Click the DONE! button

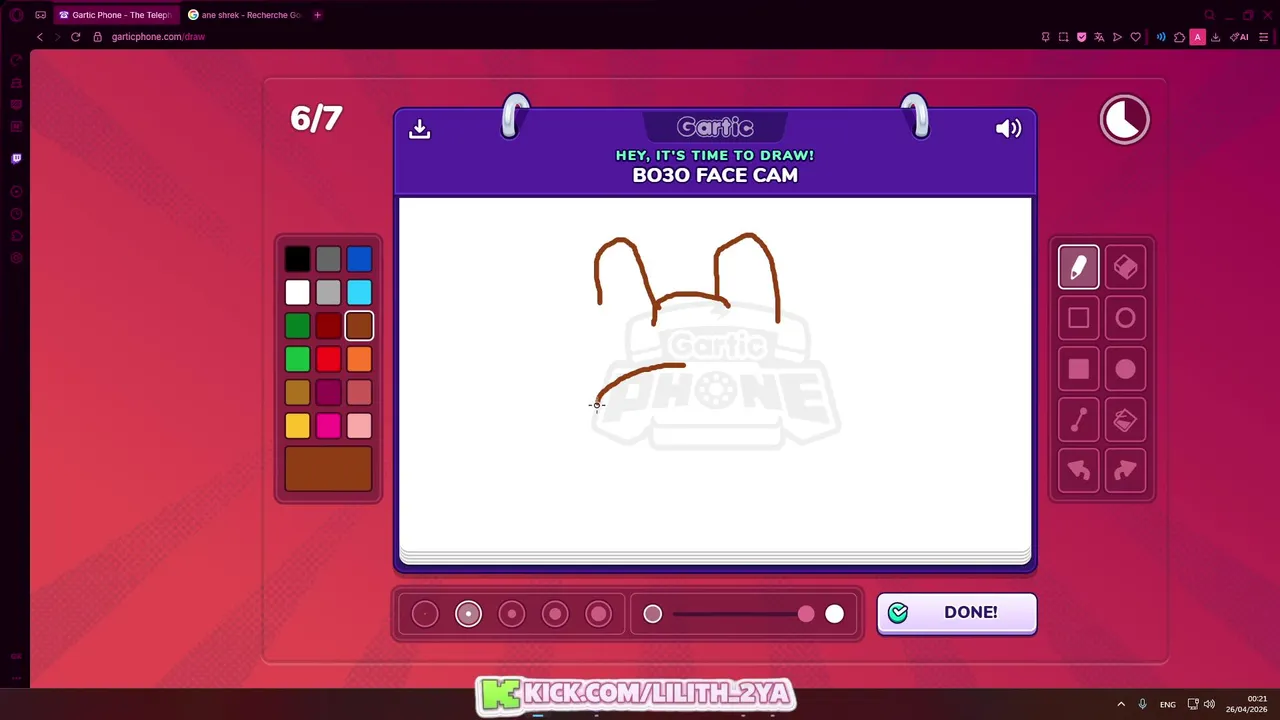click(x=957, y=613)
